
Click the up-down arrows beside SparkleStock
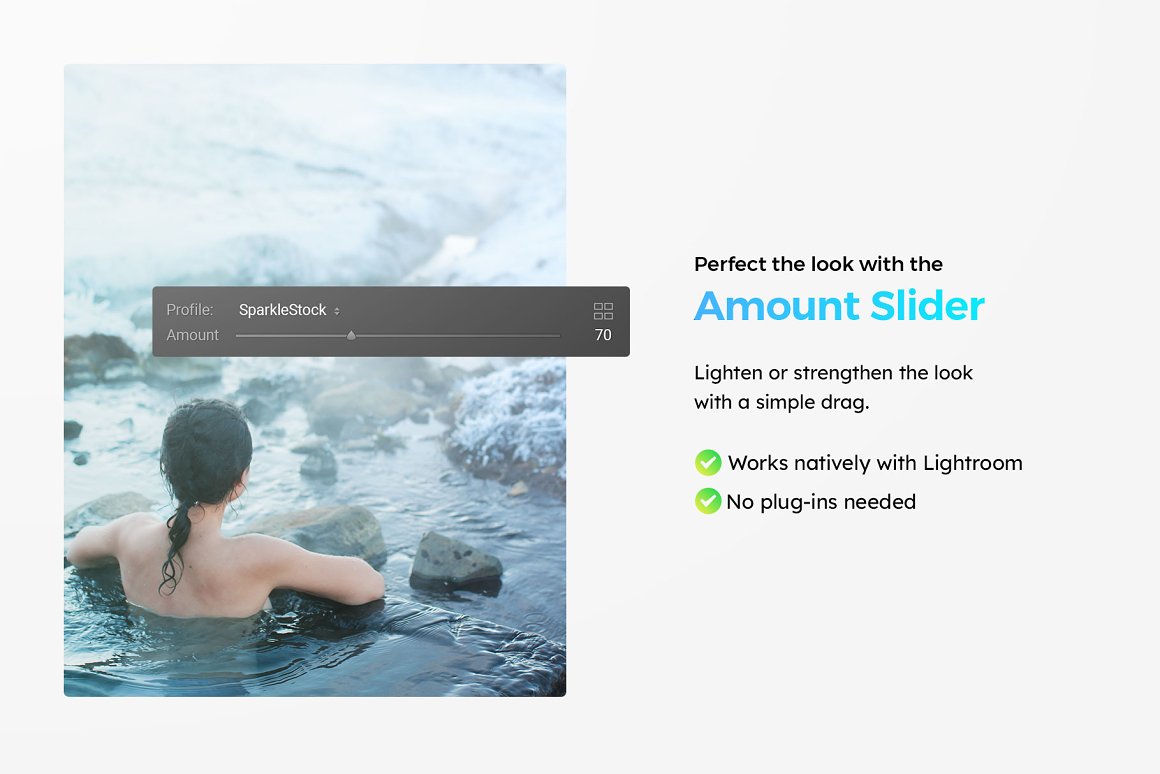coord(337,311)
